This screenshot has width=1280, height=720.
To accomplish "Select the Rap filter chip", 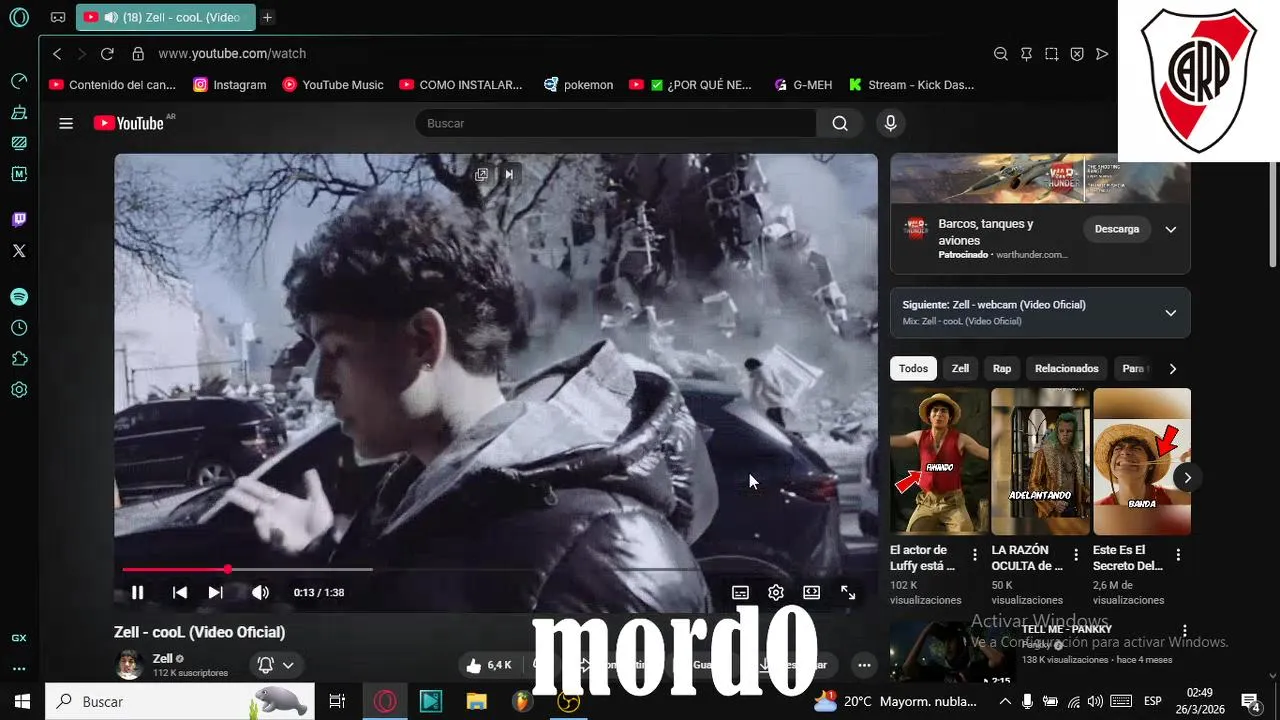I will point(1002,369).
